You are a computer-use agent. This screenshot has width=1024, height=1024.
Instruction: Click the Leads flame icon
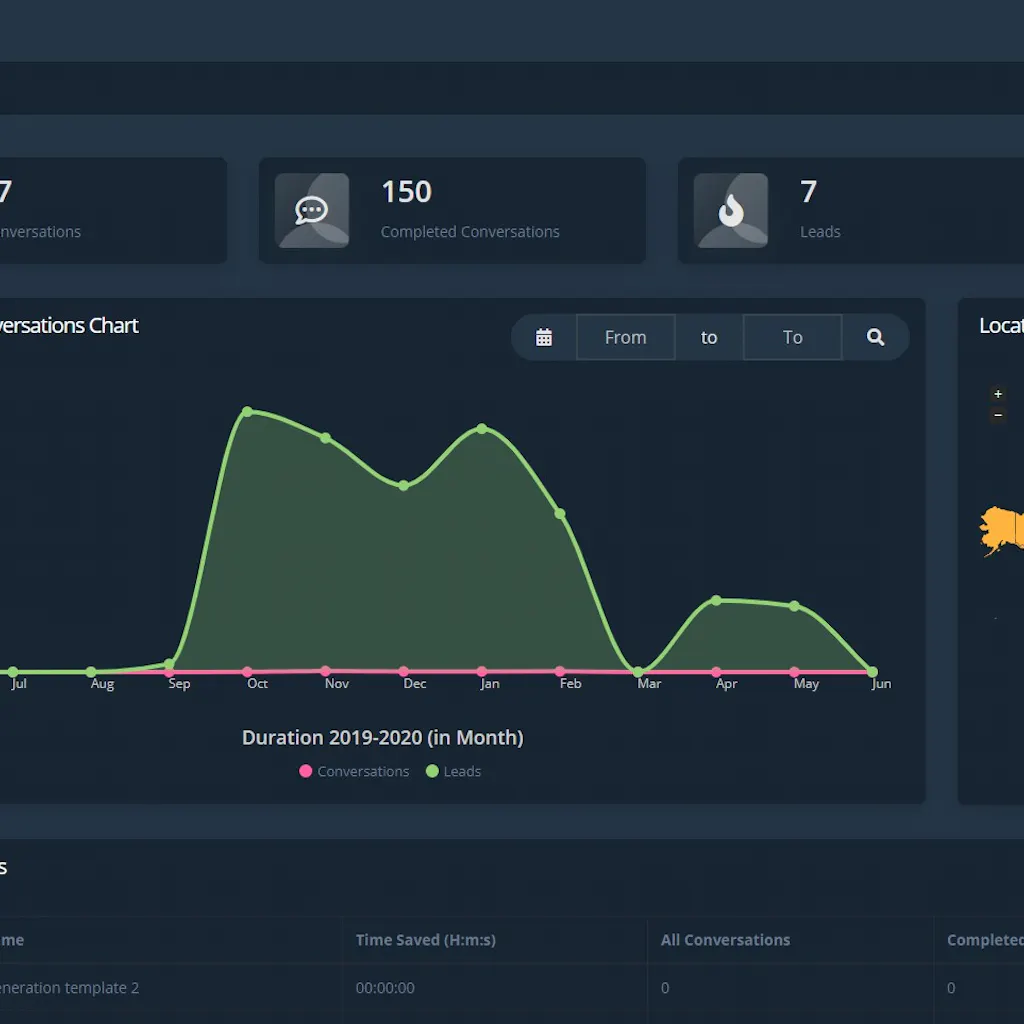pyautogui.click(x=731, y=210)
